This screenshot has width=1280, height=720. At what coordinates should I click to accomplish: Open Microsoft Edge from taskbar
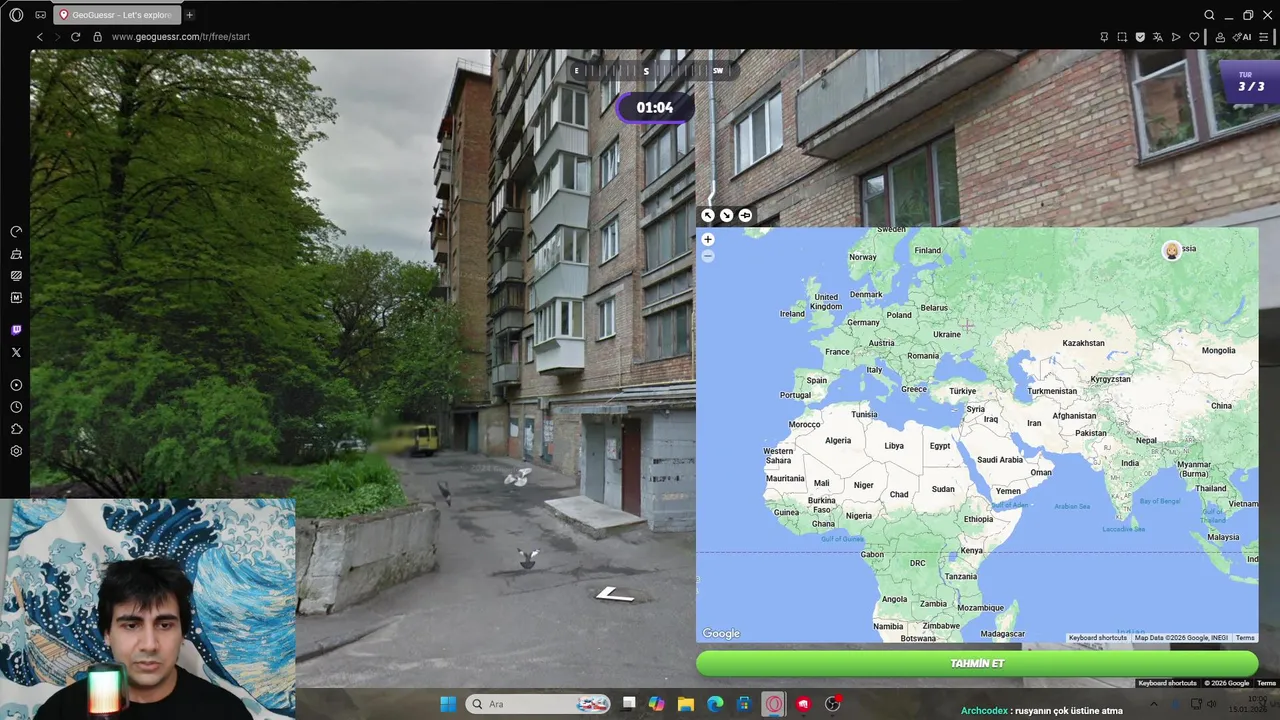(x=715, y=704)
